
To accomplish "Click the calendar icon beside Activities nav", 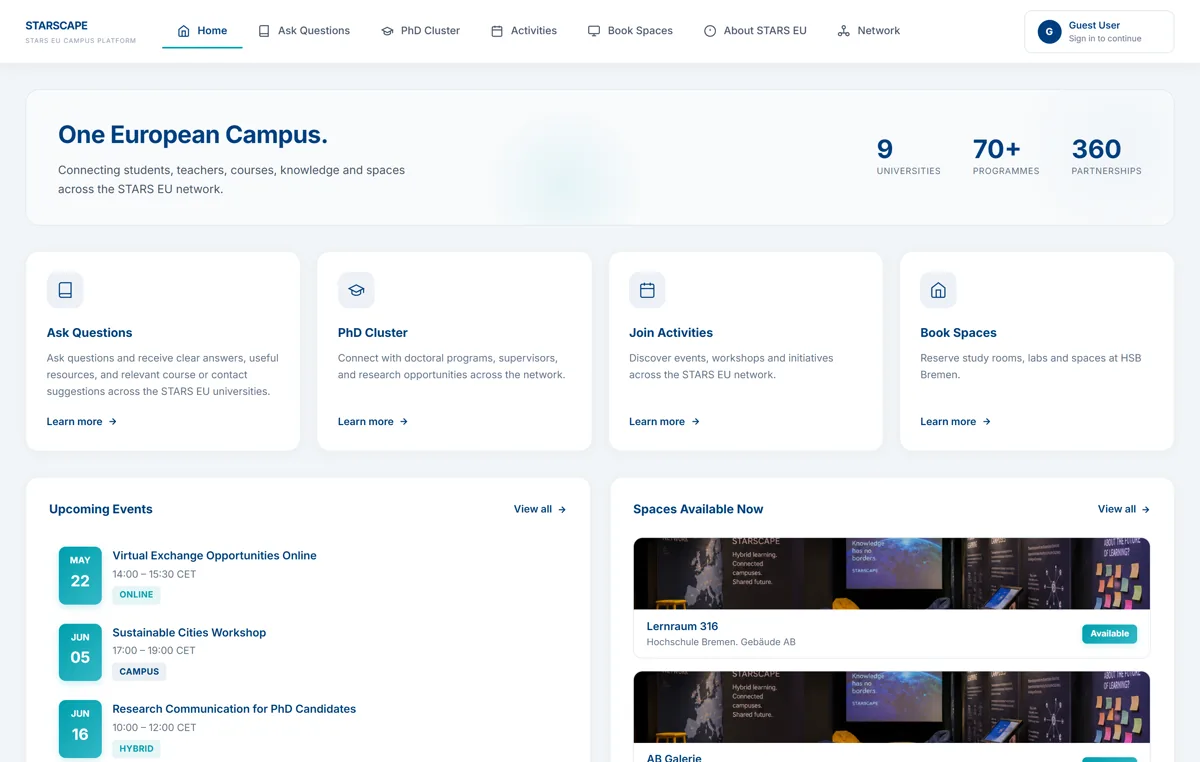I will pyautogui.click(x=497, y=31).
